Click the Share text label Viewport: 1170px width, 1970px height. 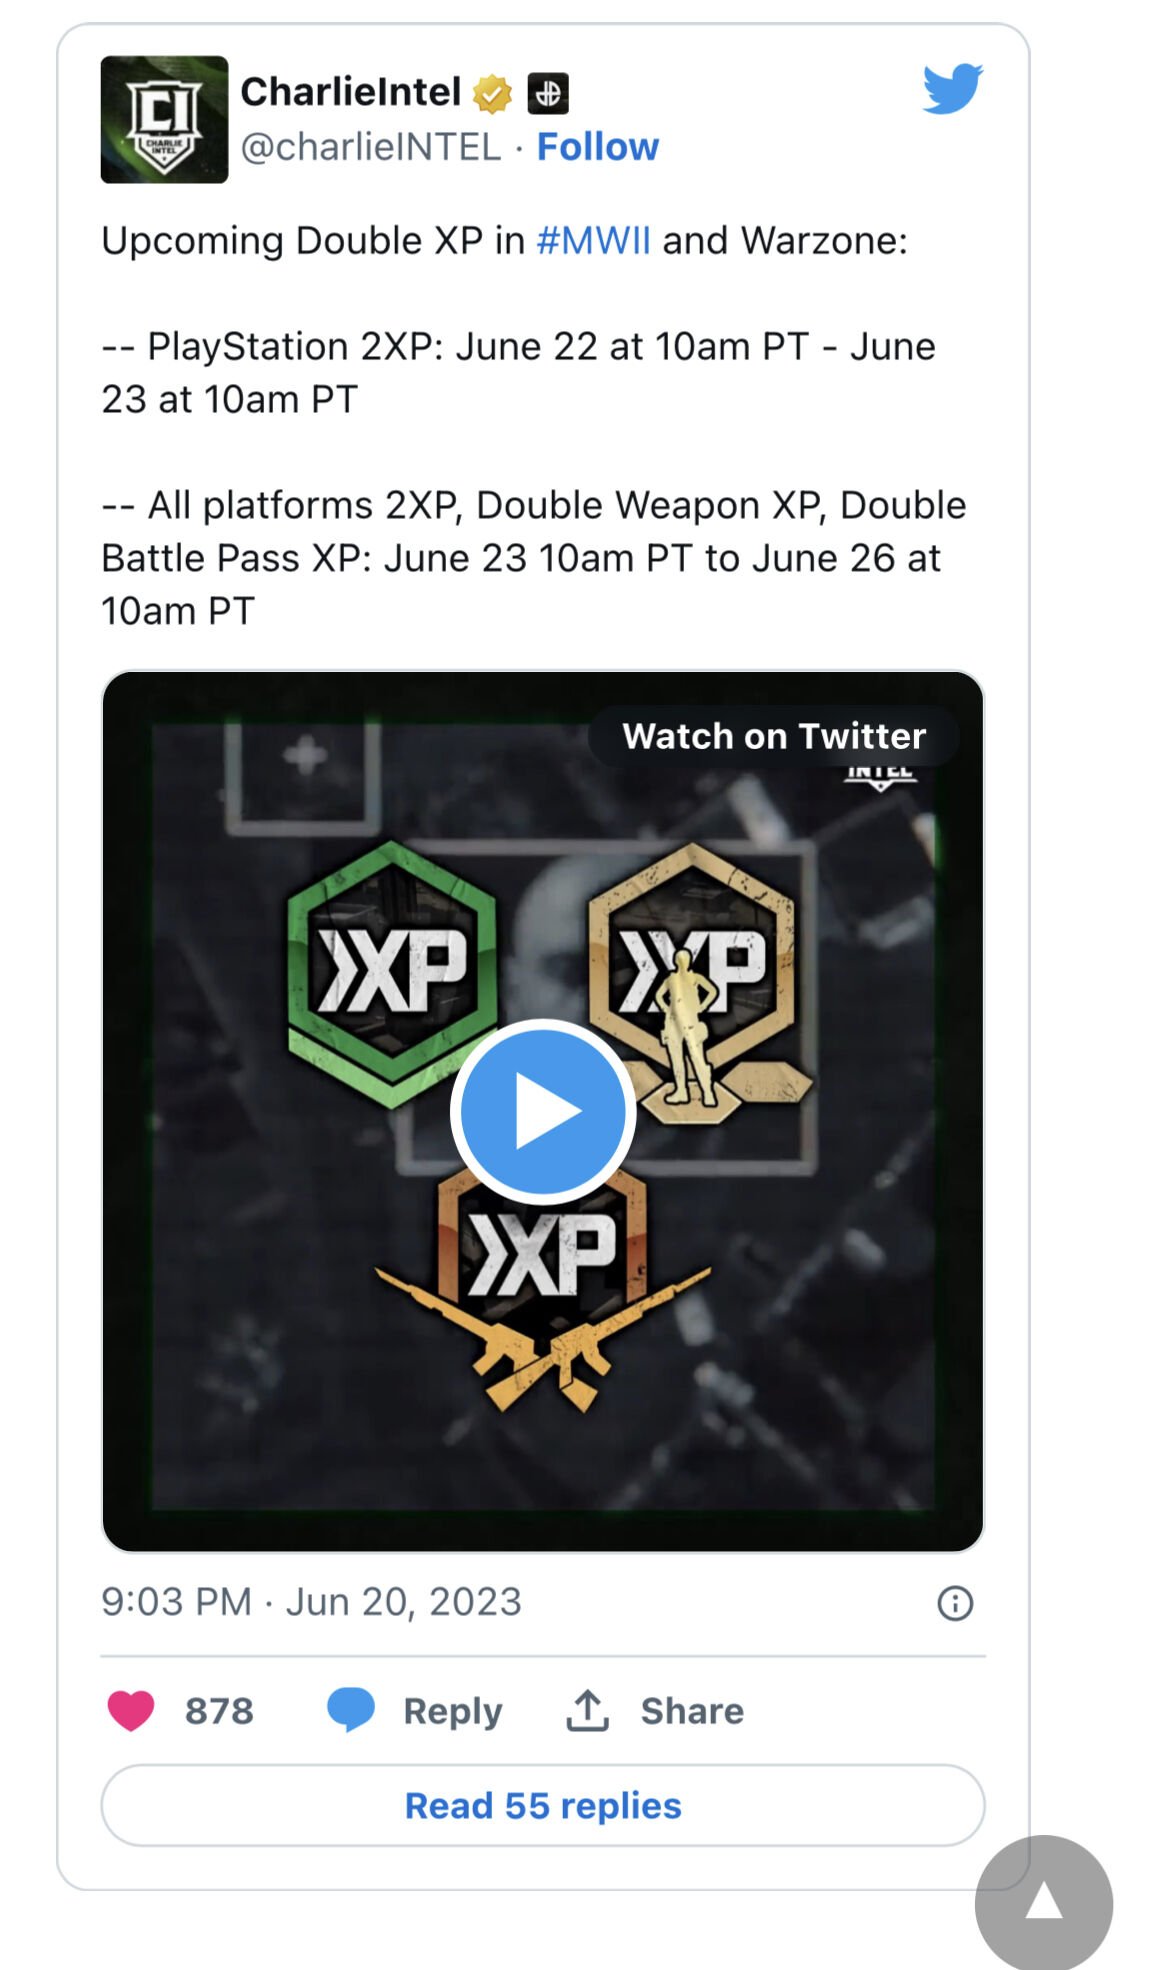pyautogui.click(x=692, y=1711)
